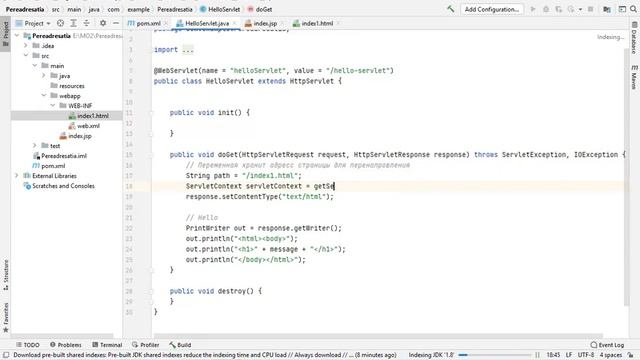
Task: Click Add Configuration button
Action: [492, 9]
